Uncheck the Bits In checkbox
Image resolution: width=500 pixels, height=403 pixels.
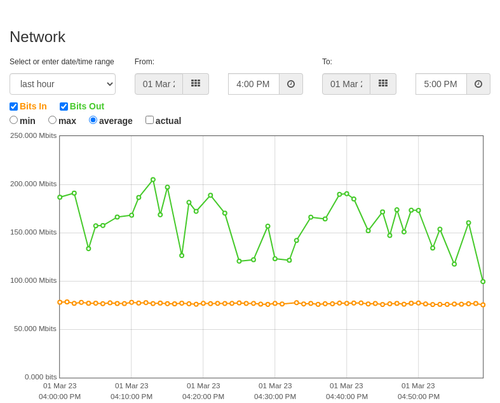[14, 106]
